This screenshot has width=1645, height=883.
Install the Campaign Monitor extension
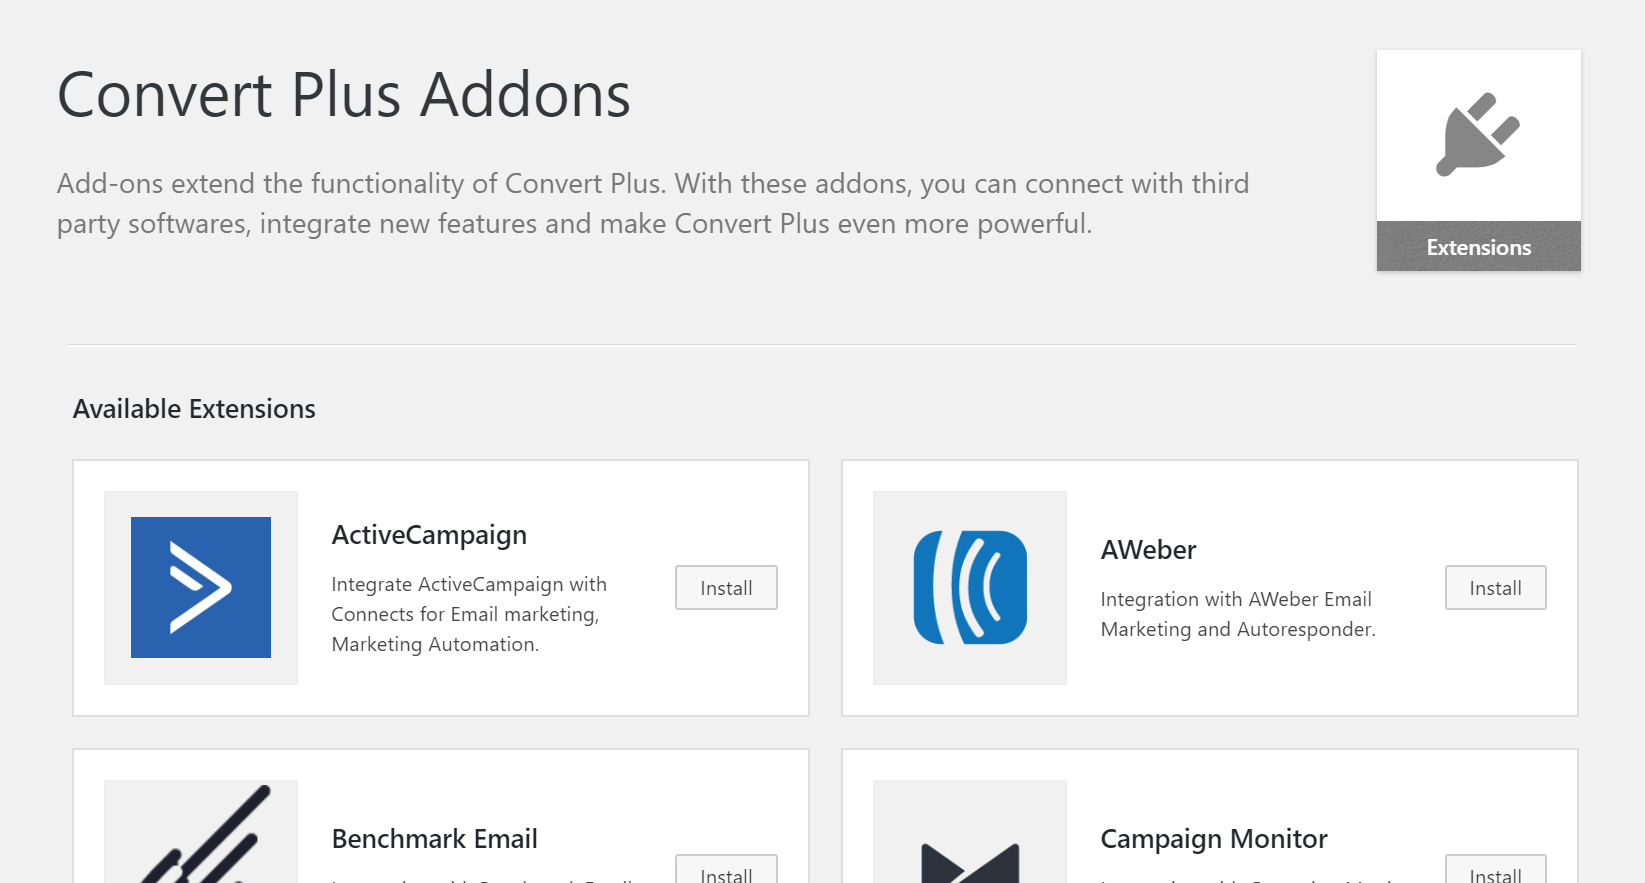1495,874
